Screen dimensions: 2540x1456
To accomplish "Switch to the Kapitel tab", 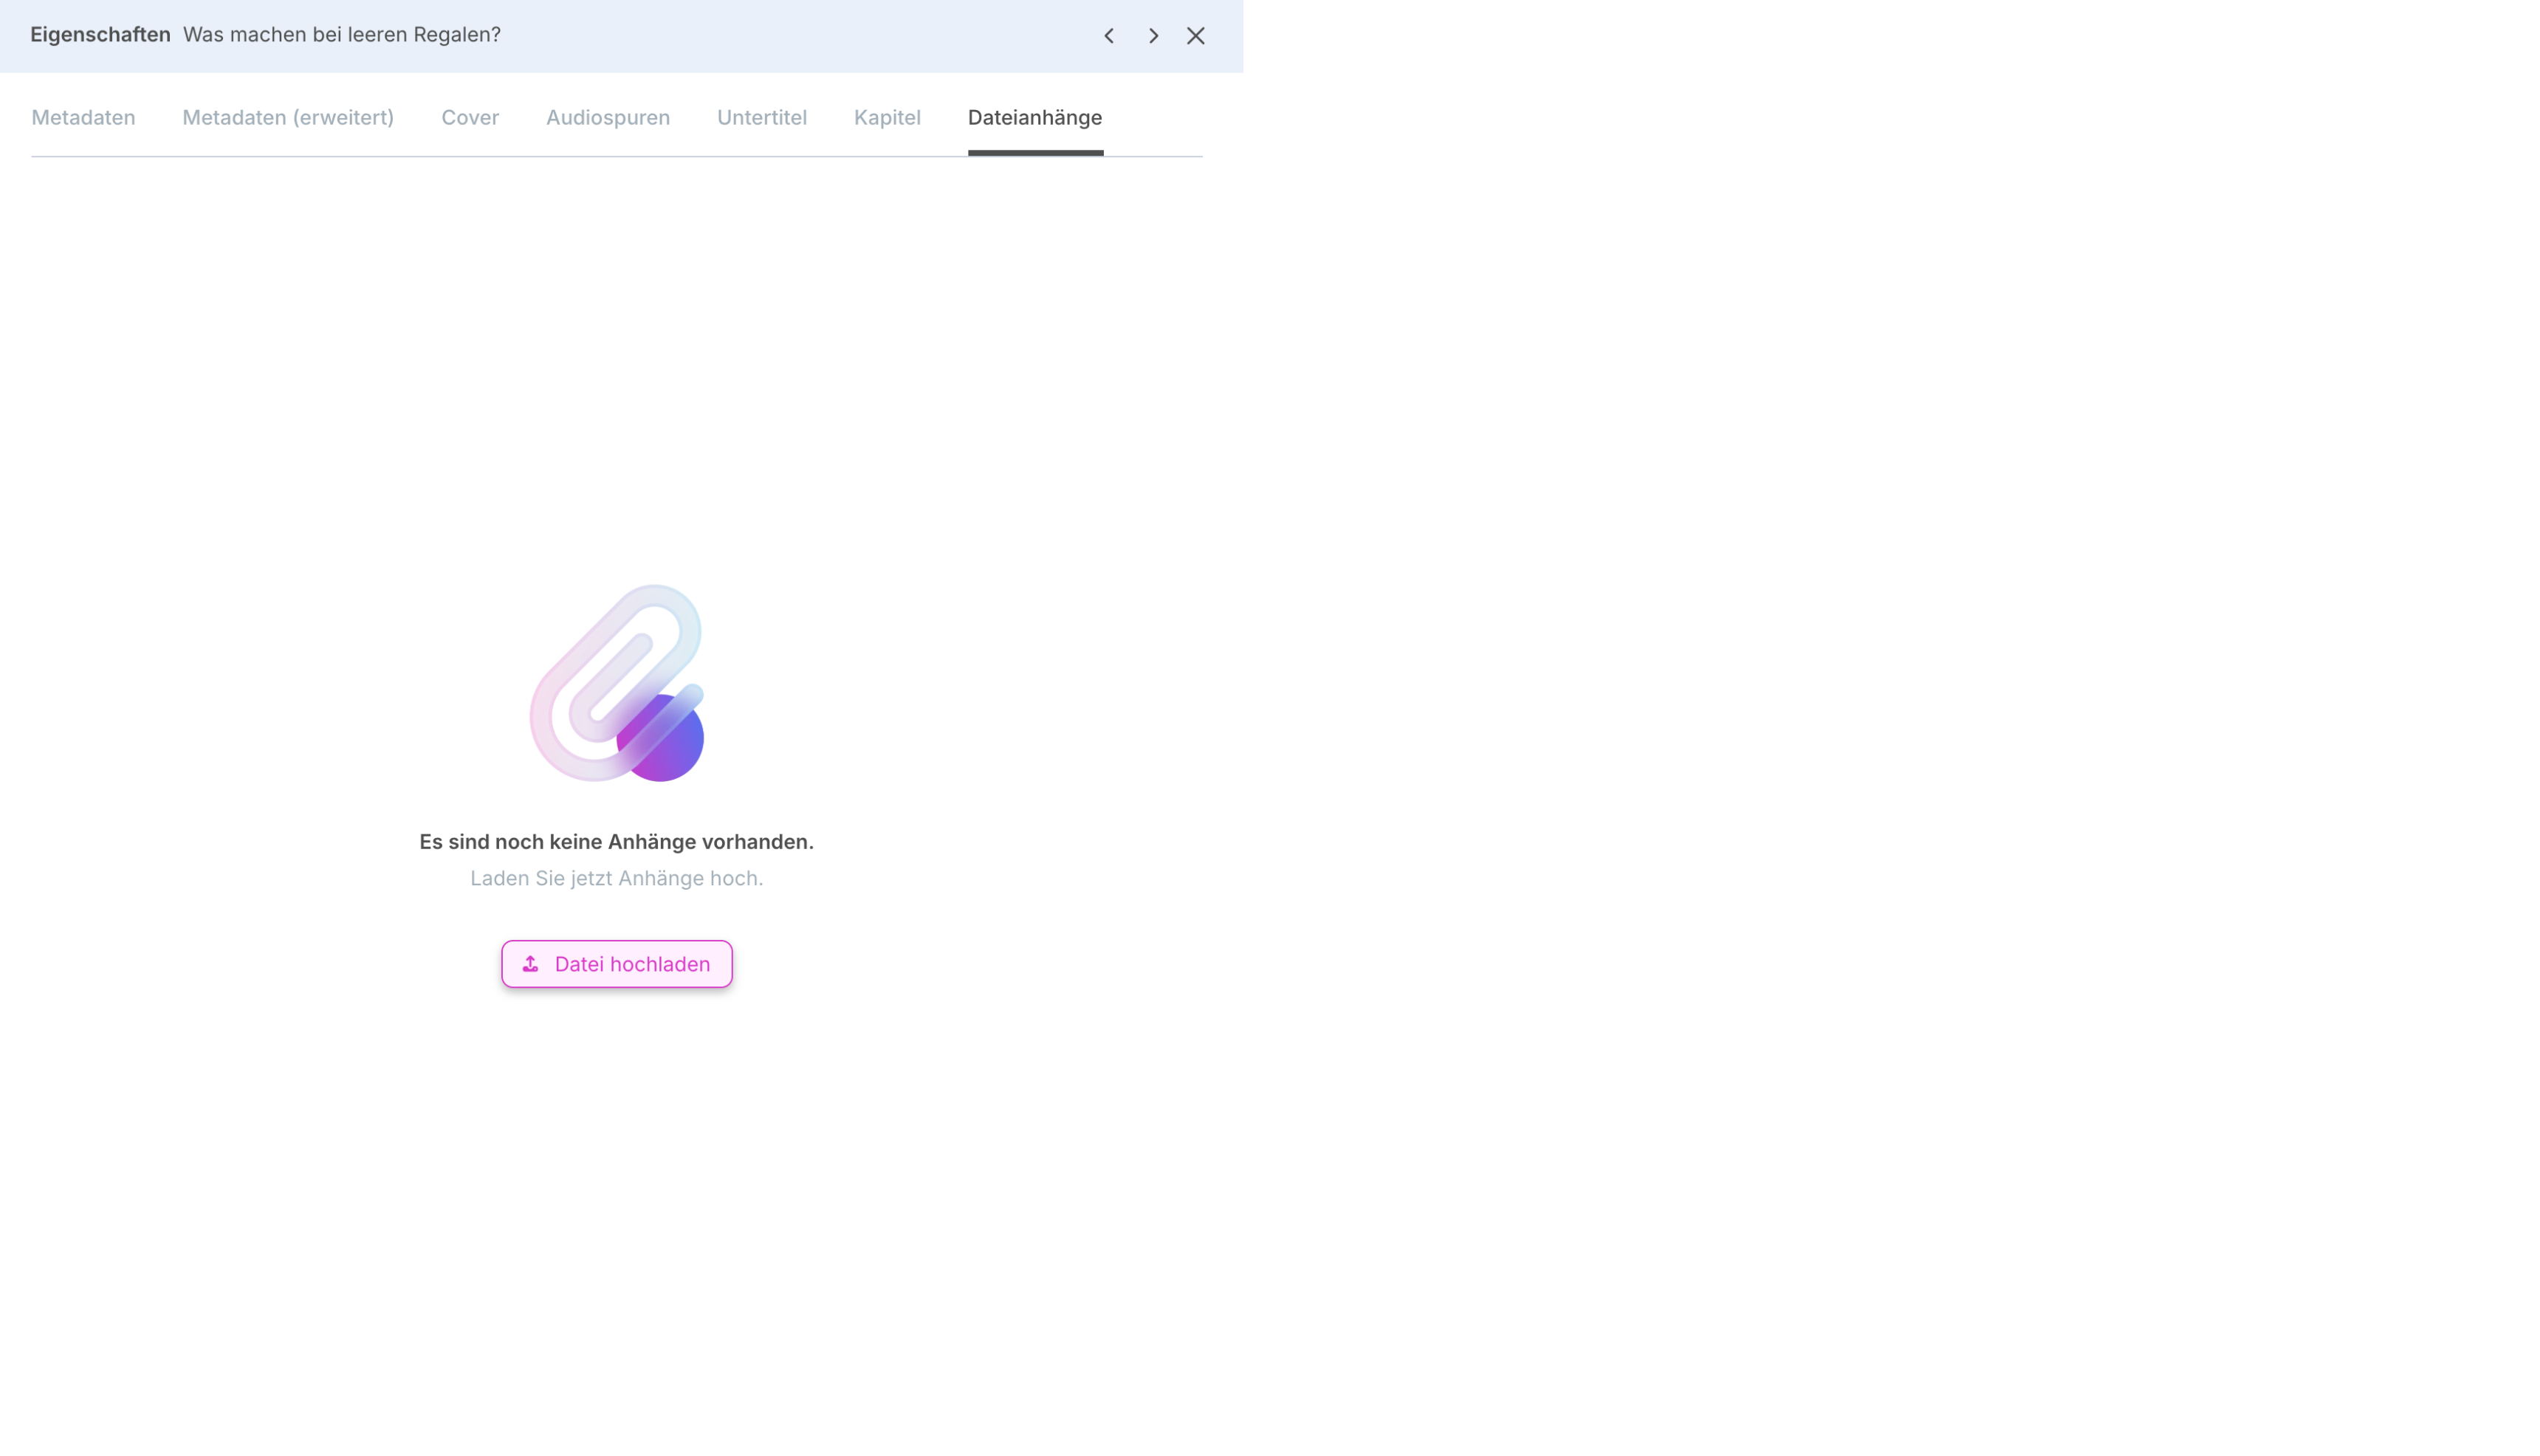I will 887,118.
